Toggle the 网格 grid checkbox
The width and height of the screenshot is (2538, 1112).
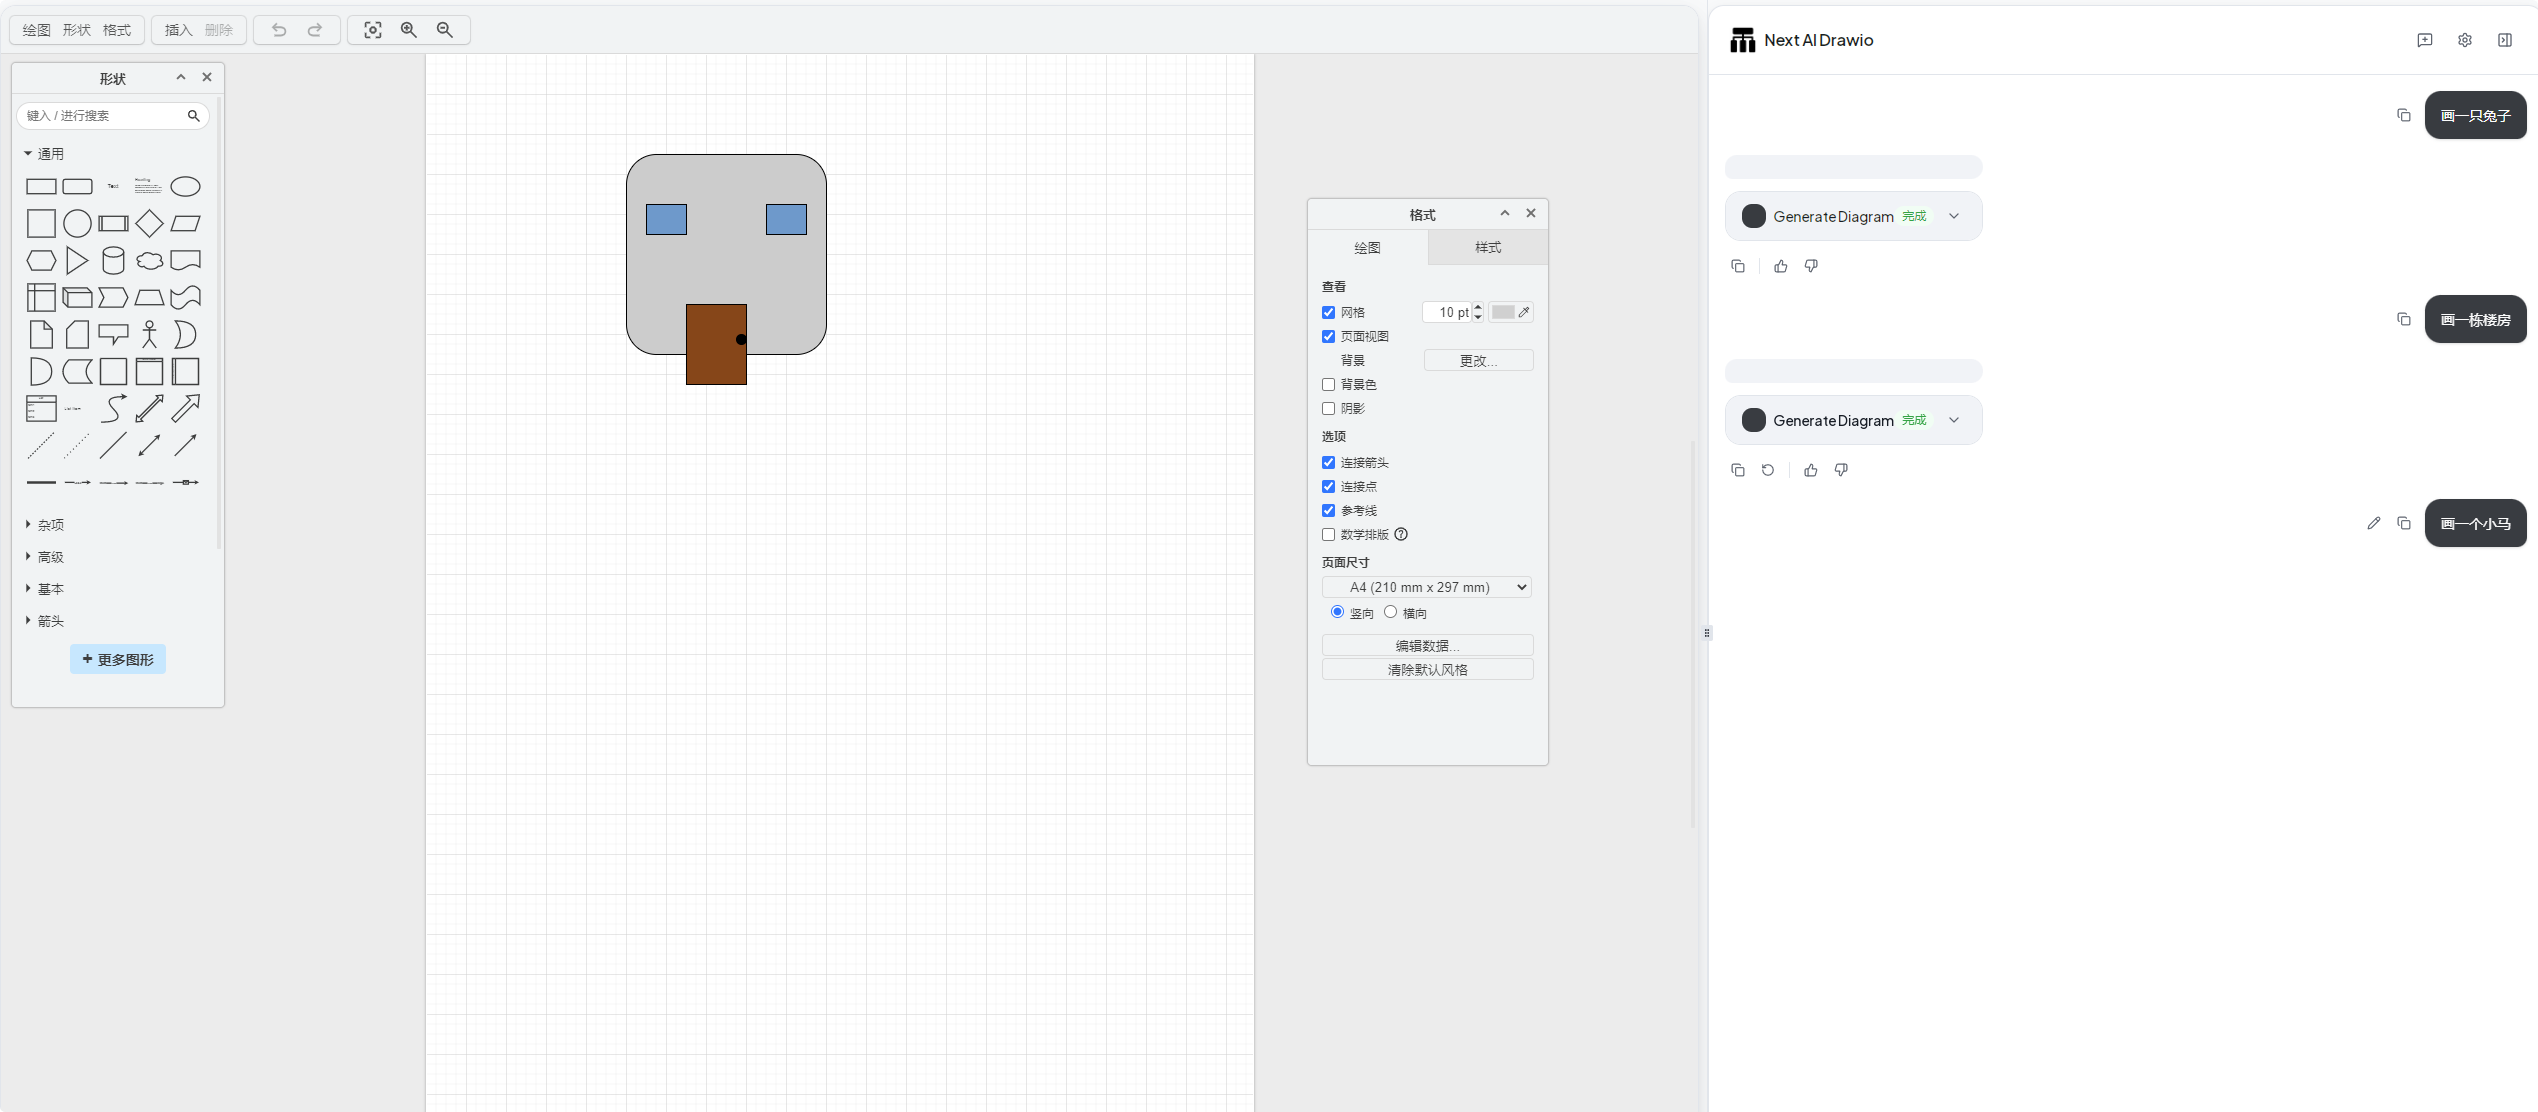(1328, 312)
